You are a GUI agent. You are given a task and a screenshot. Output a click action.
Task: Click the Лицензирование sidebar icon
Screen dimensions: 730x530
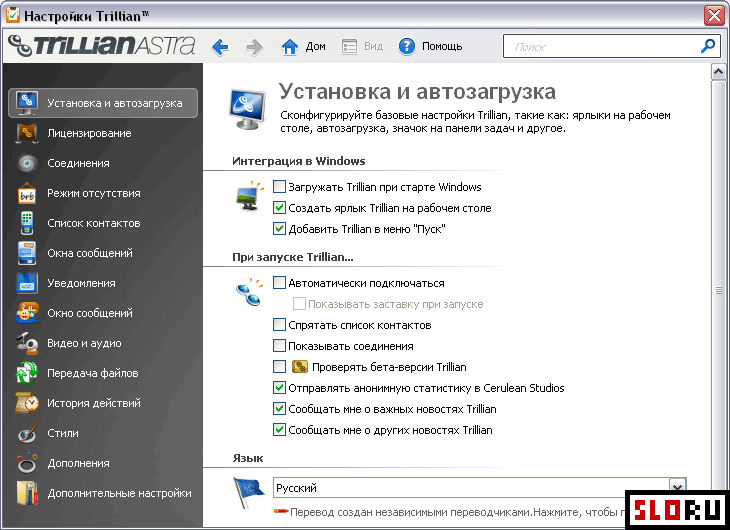27,133
